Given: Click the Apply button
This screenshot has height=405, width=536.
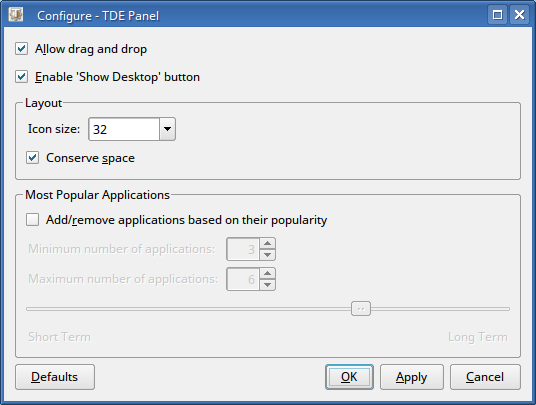Looking at the screenshot, I should [x=412, y=377].
